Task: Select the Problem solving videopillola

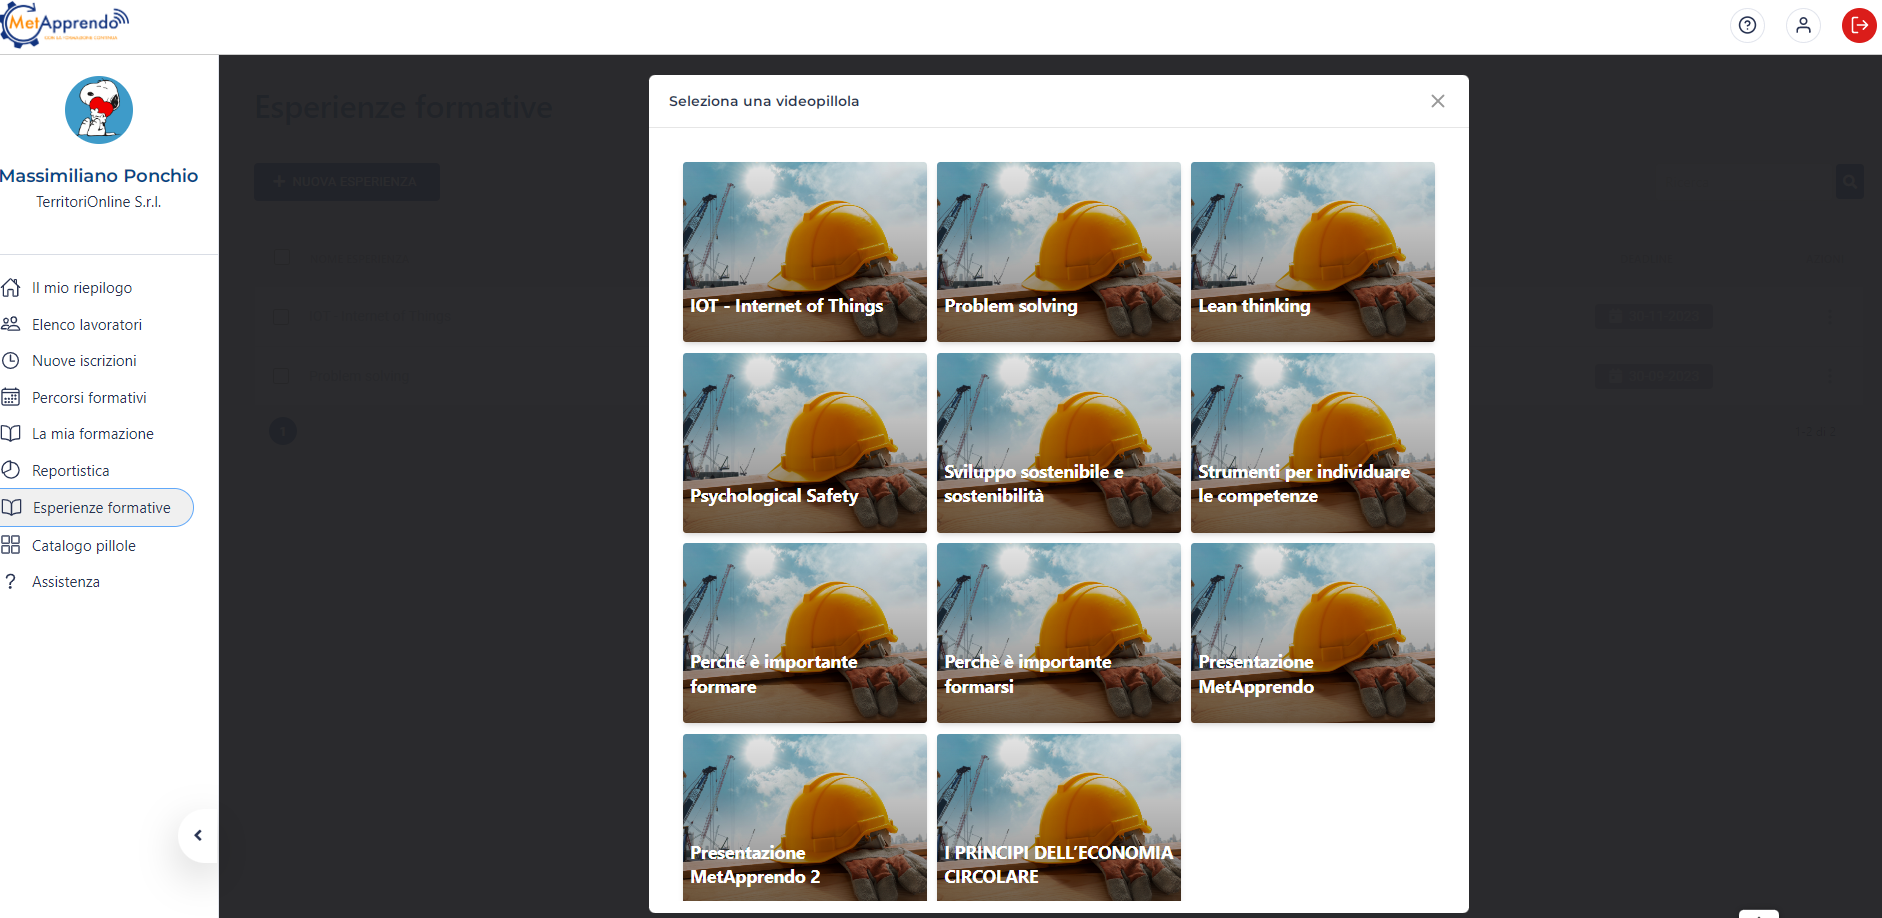Action: pyautogui.click(x=1059, y=252)
